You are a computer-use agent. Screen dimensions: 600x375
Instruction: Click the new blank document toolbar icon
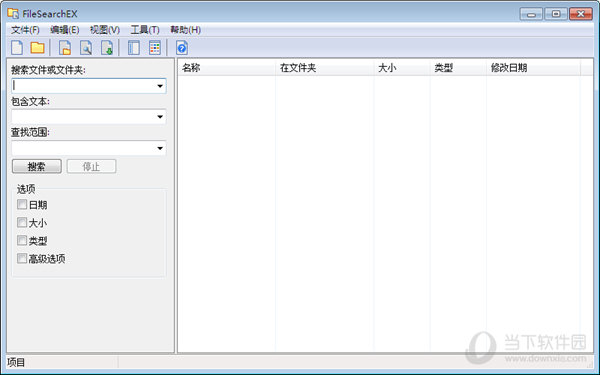coord(17,48)
